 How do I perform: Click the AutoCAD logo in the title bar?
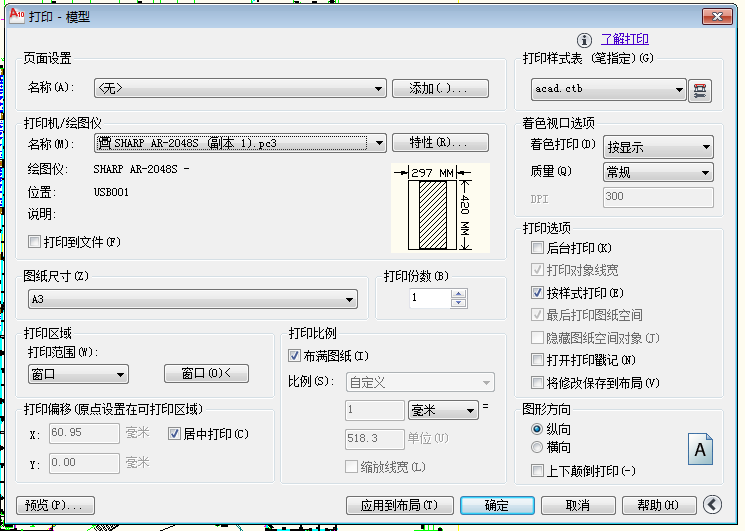pos(17,14)
